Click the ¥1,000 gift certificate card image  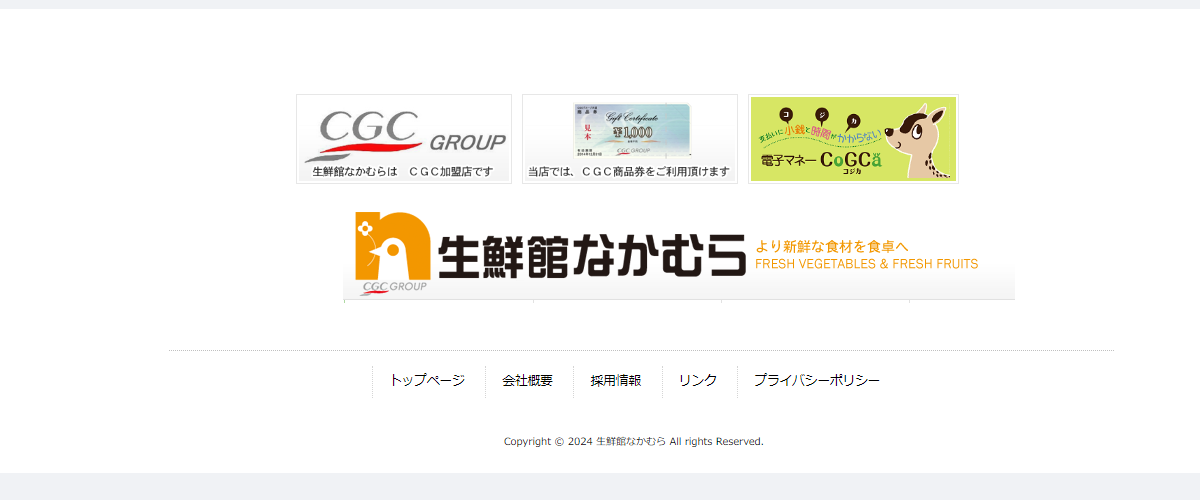[631, 129]
